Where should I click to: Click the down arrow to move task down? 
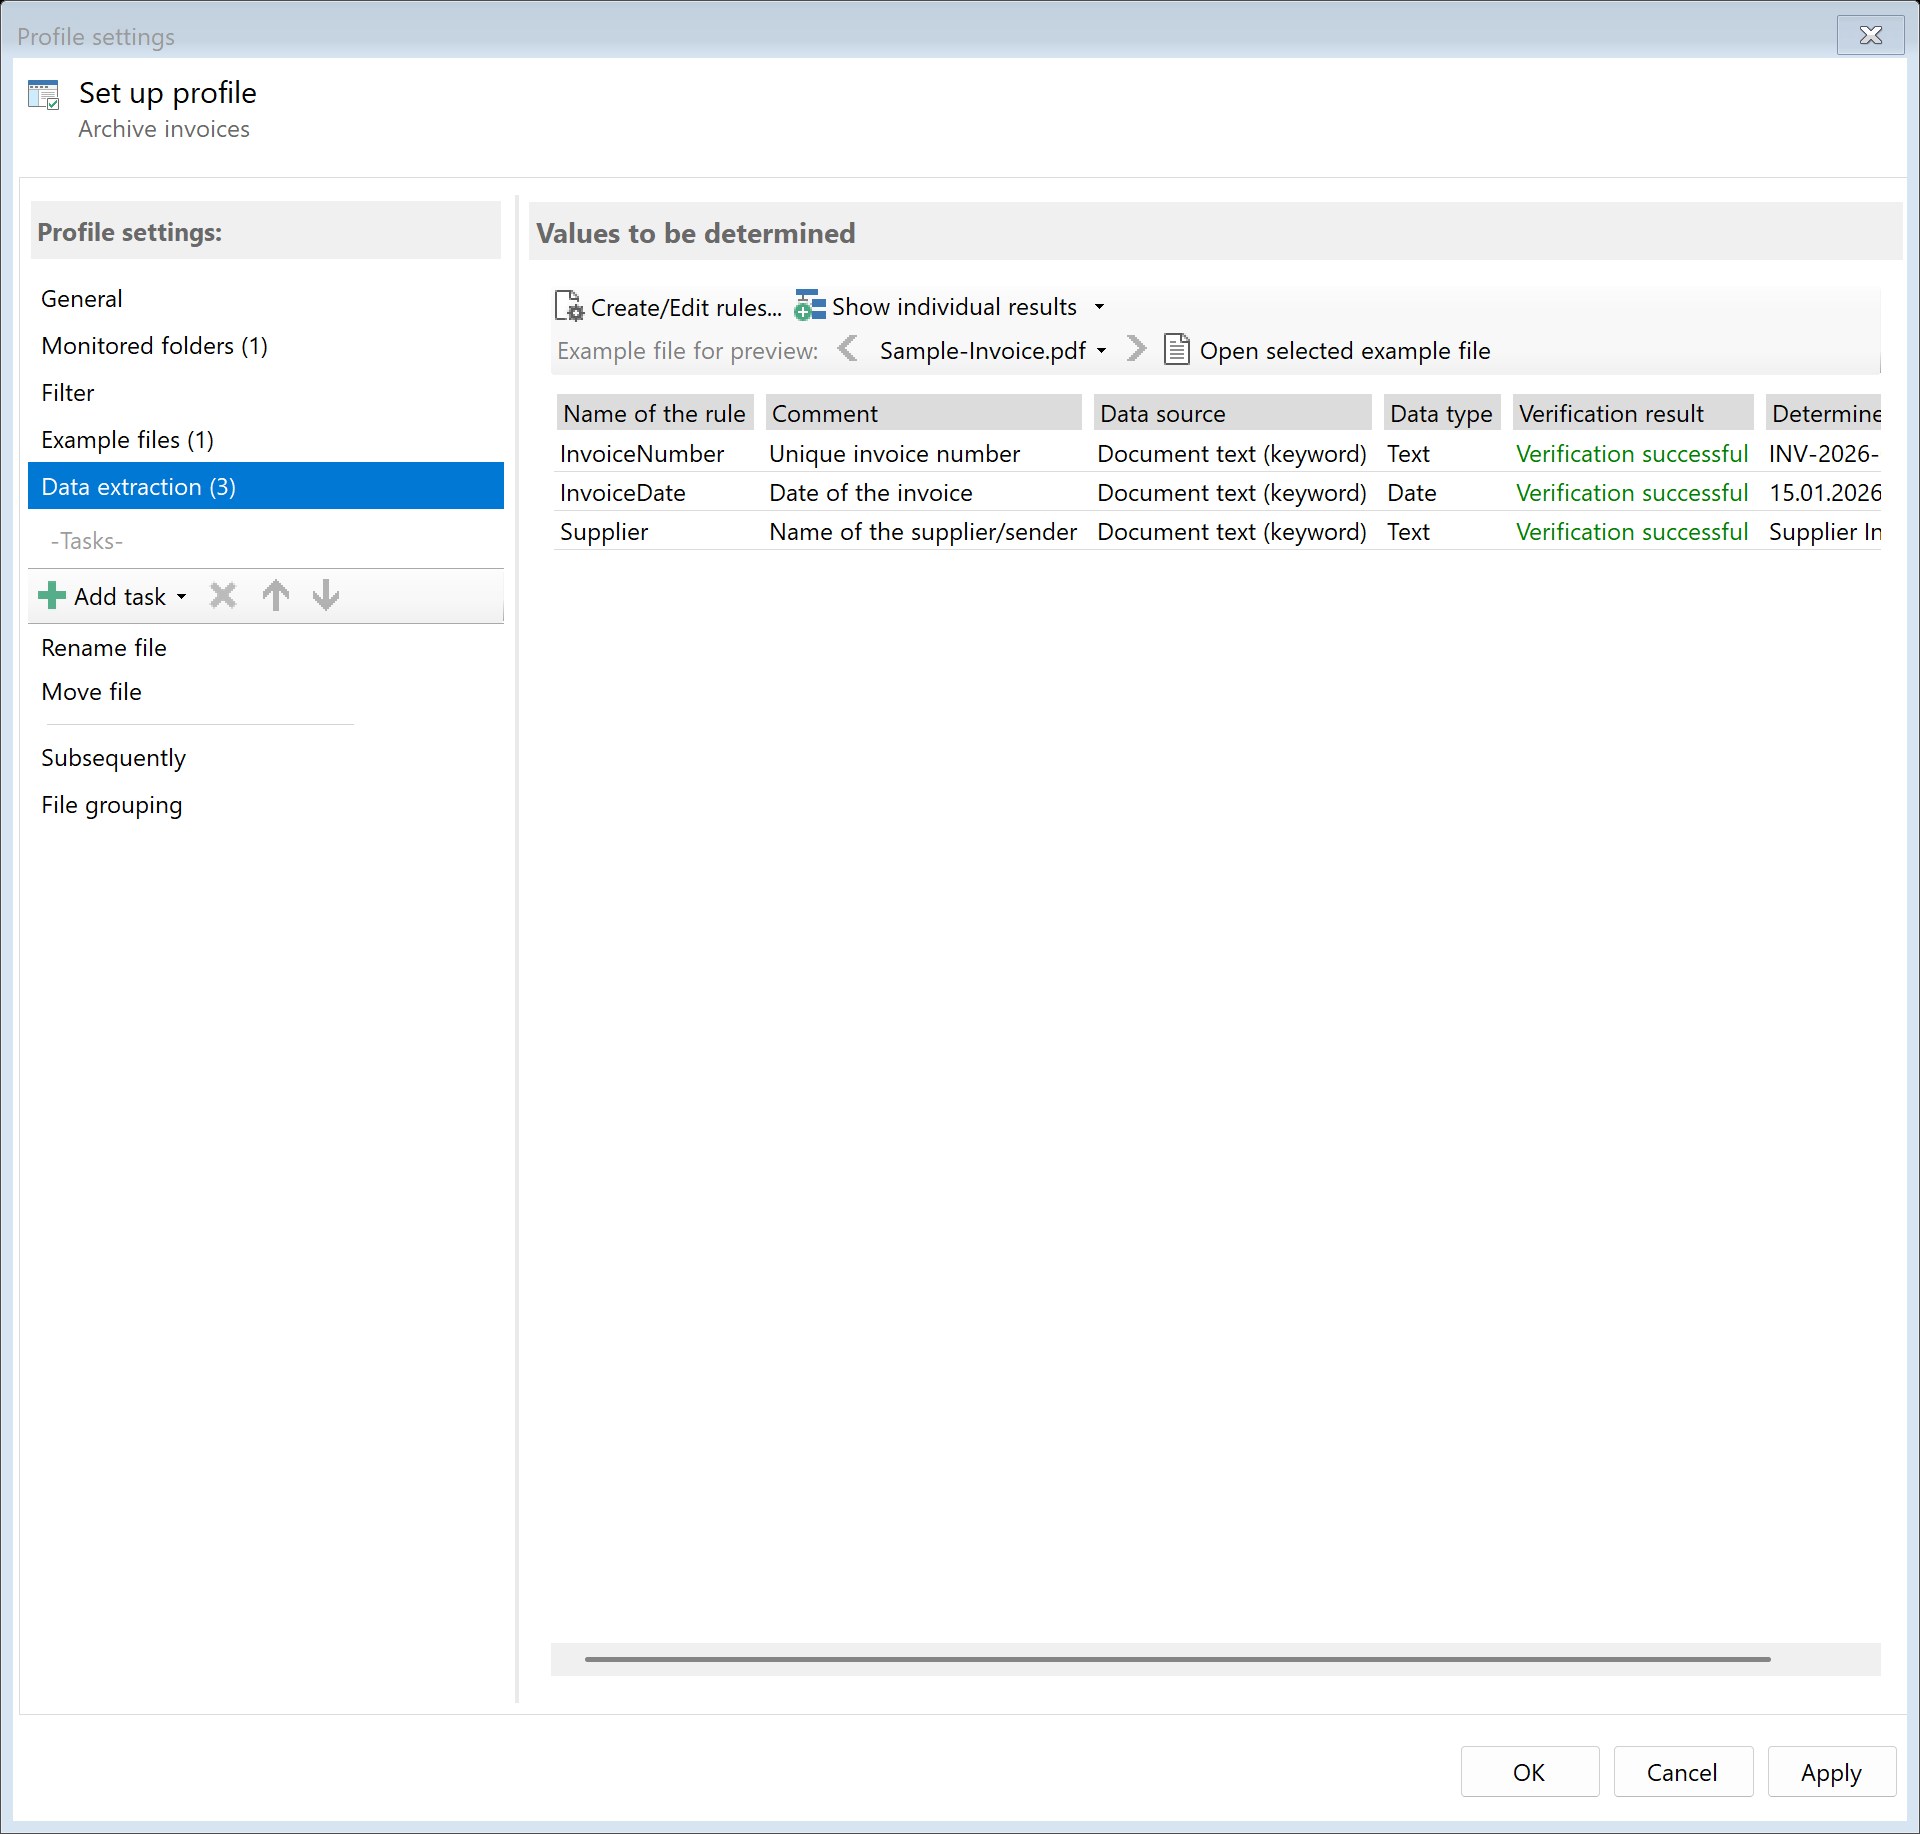coord(324,595)
